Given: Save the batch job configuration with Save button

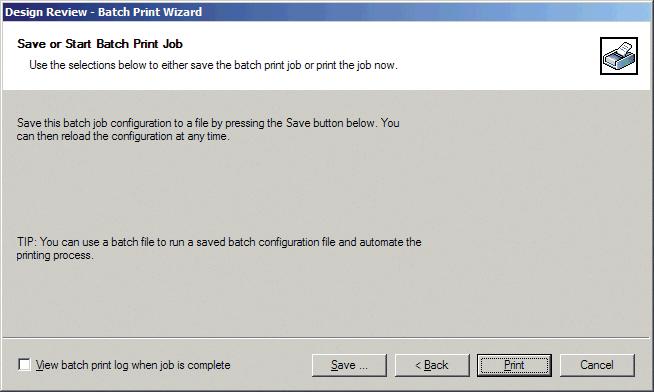Looking at the screenshot, I should (349, 365).
